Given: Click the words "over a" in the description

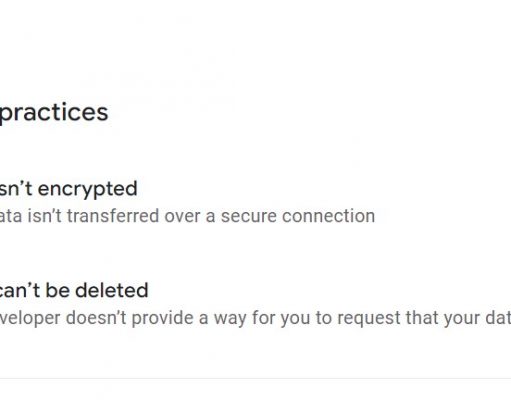Looking at the screenshot, I should tap(189, 217).
